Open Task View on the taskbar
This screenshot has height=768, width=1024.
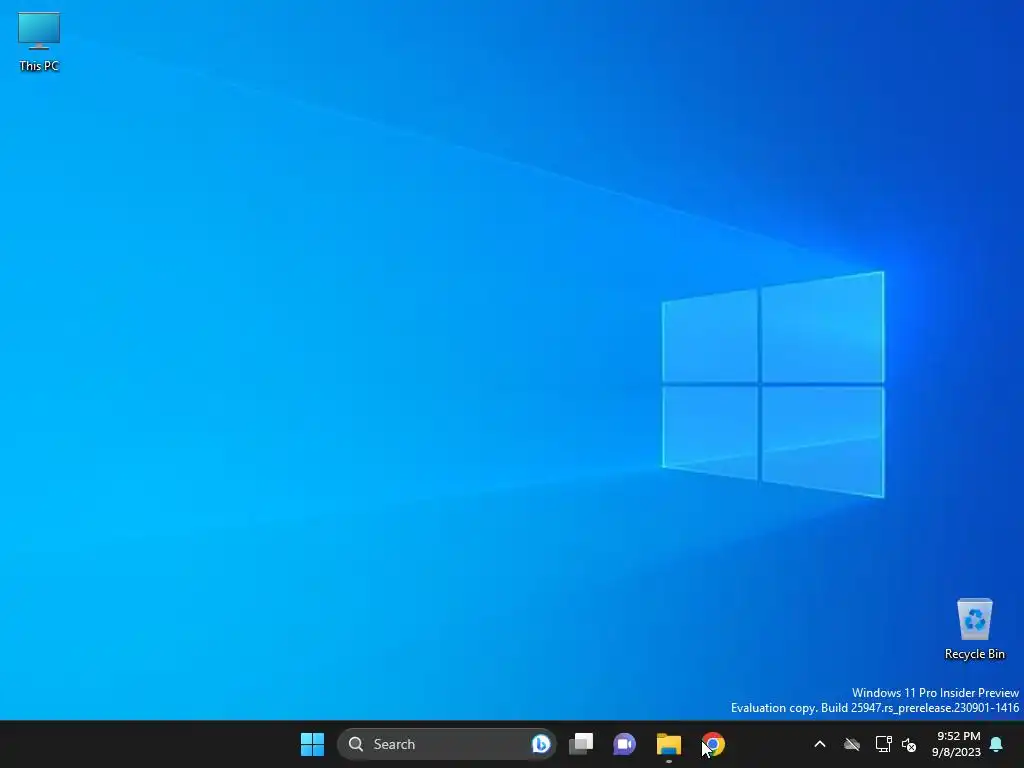pyautogui.click(x=581, y=744)
